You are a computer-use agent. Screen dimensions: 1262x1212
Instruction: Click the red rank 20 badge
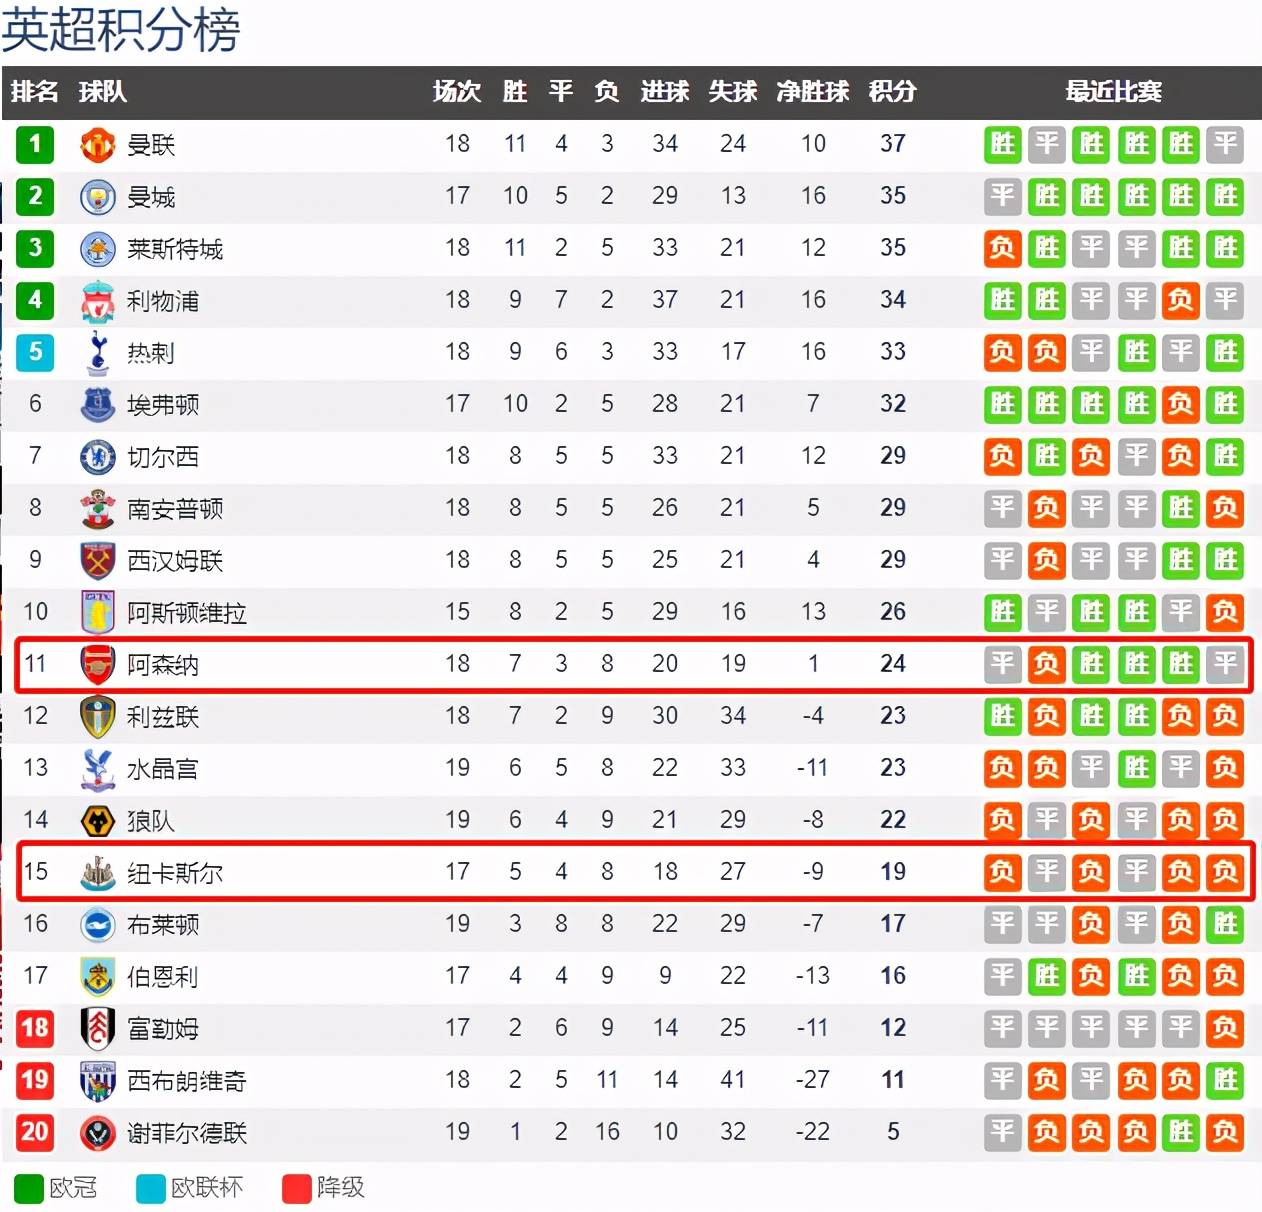click(x=35, y=1132)
